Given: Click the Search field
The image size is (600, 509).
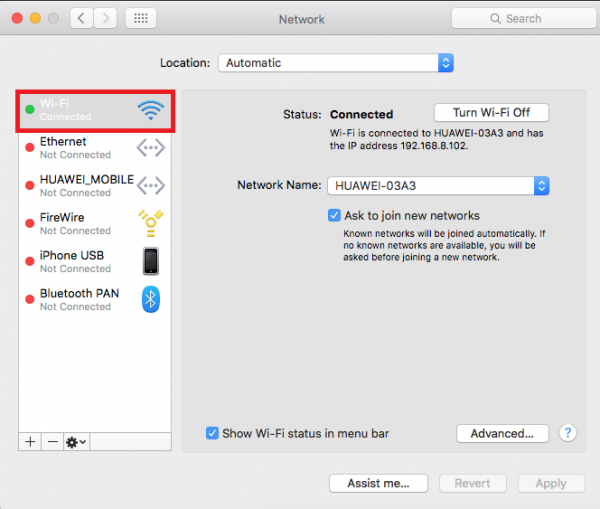Looking at the screenshot, I should [523, 18].
